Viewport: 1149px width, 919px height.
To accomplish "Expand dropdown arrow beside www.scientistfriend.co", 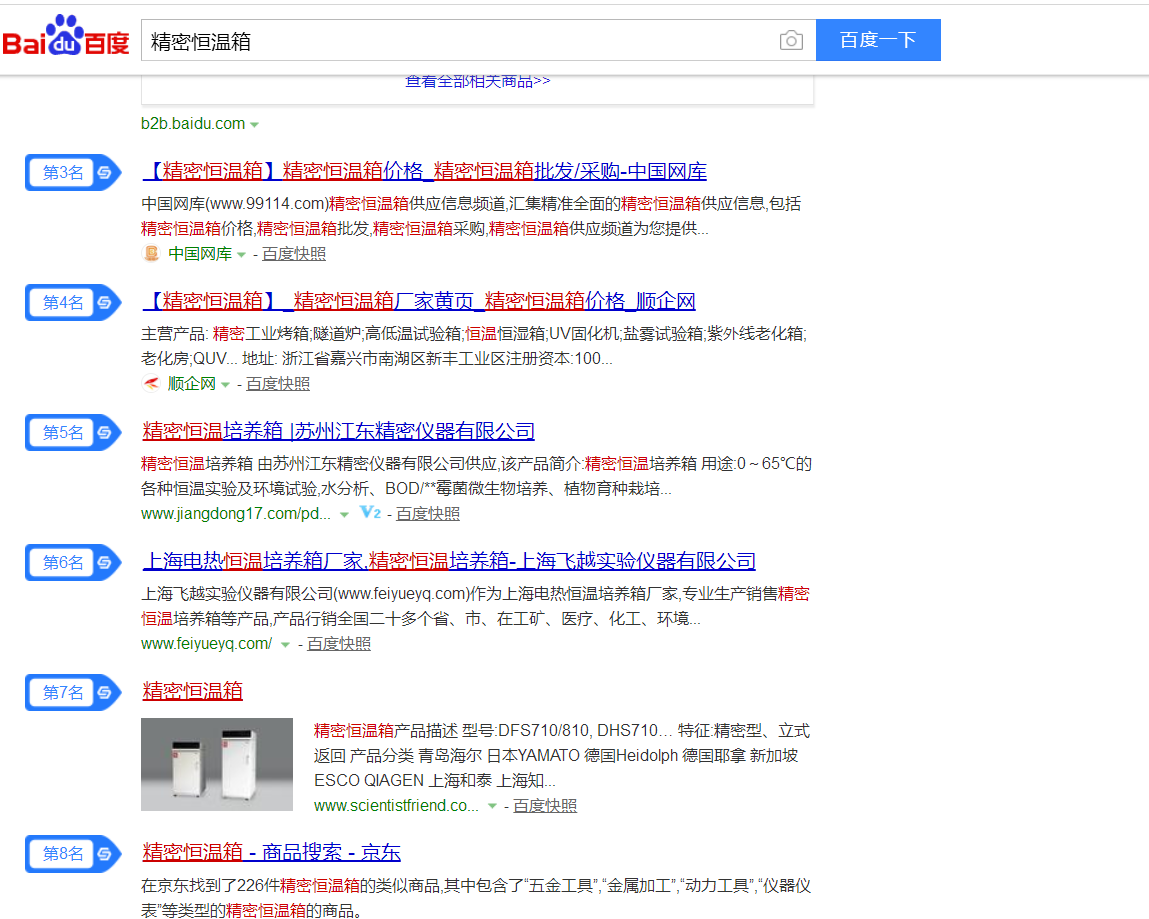I will point(492,806).
